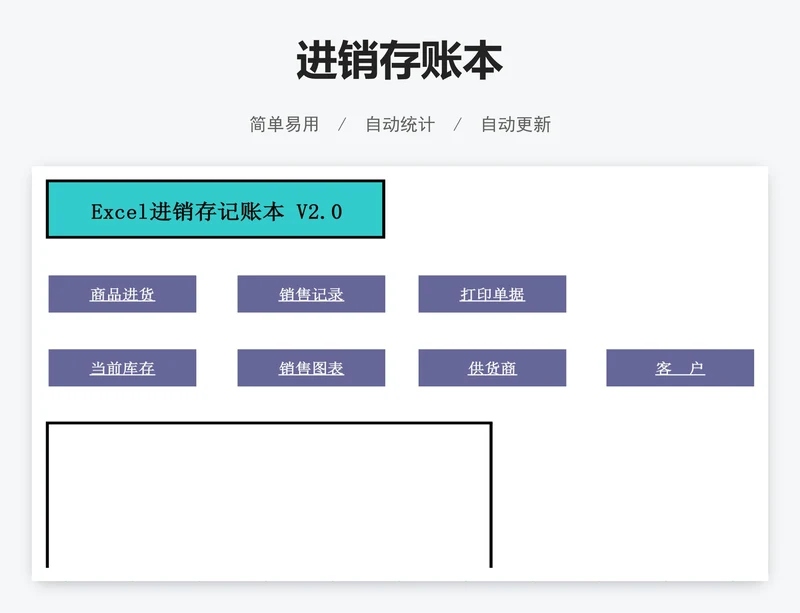Click the slash between 简单易用 and 自动统计
Viewport: 800px width, 613px height.
click(342, 125)
